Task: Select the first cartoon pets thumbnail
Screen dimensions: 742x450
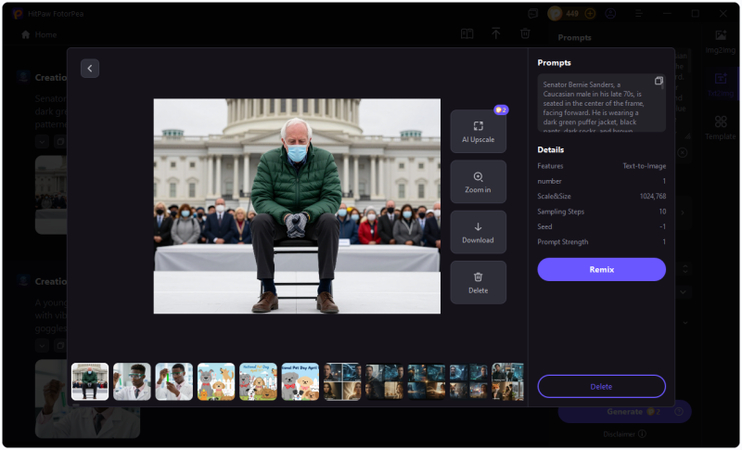Action: pos(216,381)
